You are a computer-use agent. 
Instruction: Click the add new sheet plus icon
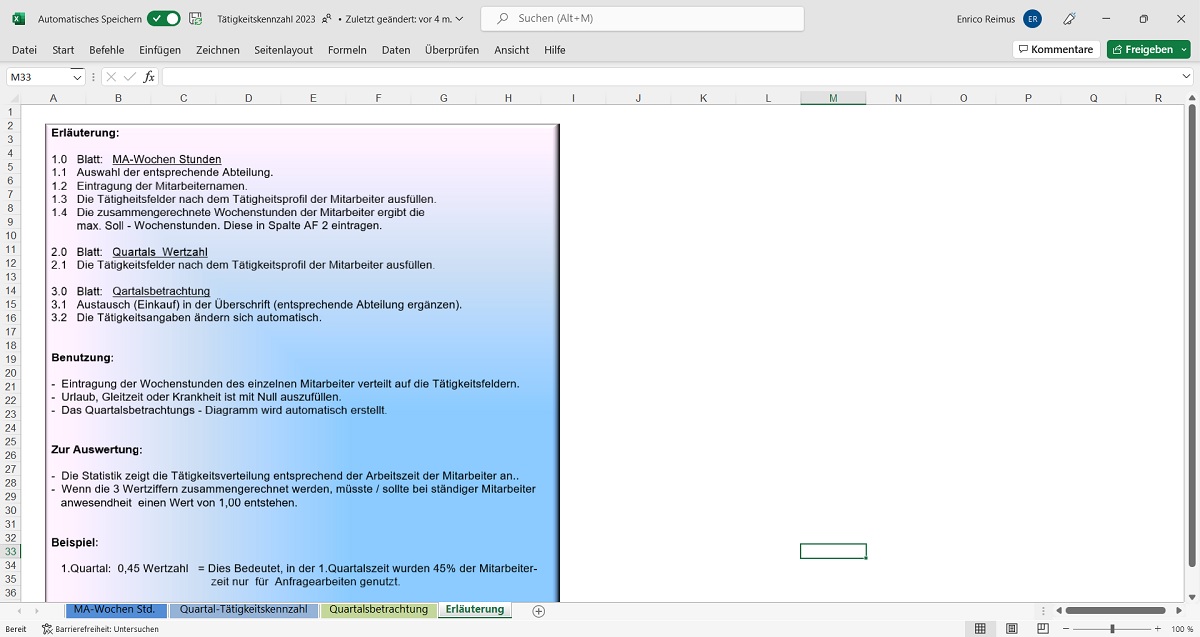(x=539, y=611)
